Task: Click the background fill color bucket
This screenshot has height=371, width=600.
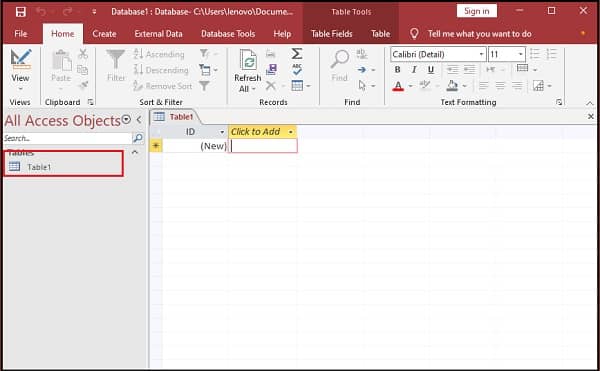Action: click(452, 86)
